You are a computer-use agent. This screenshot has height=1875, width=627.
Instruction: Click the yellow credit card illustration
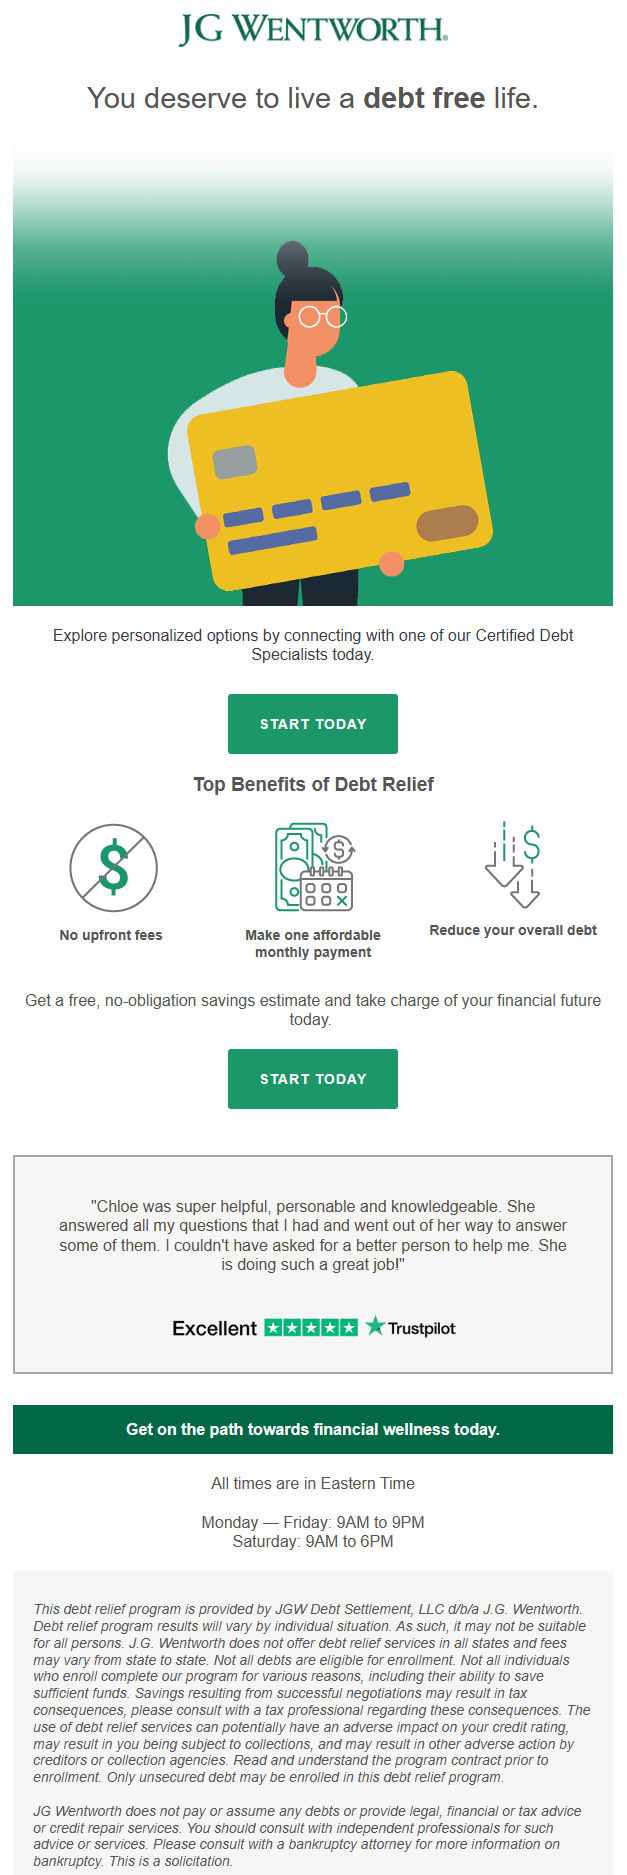pyautogui.click(x=340, y=480)
